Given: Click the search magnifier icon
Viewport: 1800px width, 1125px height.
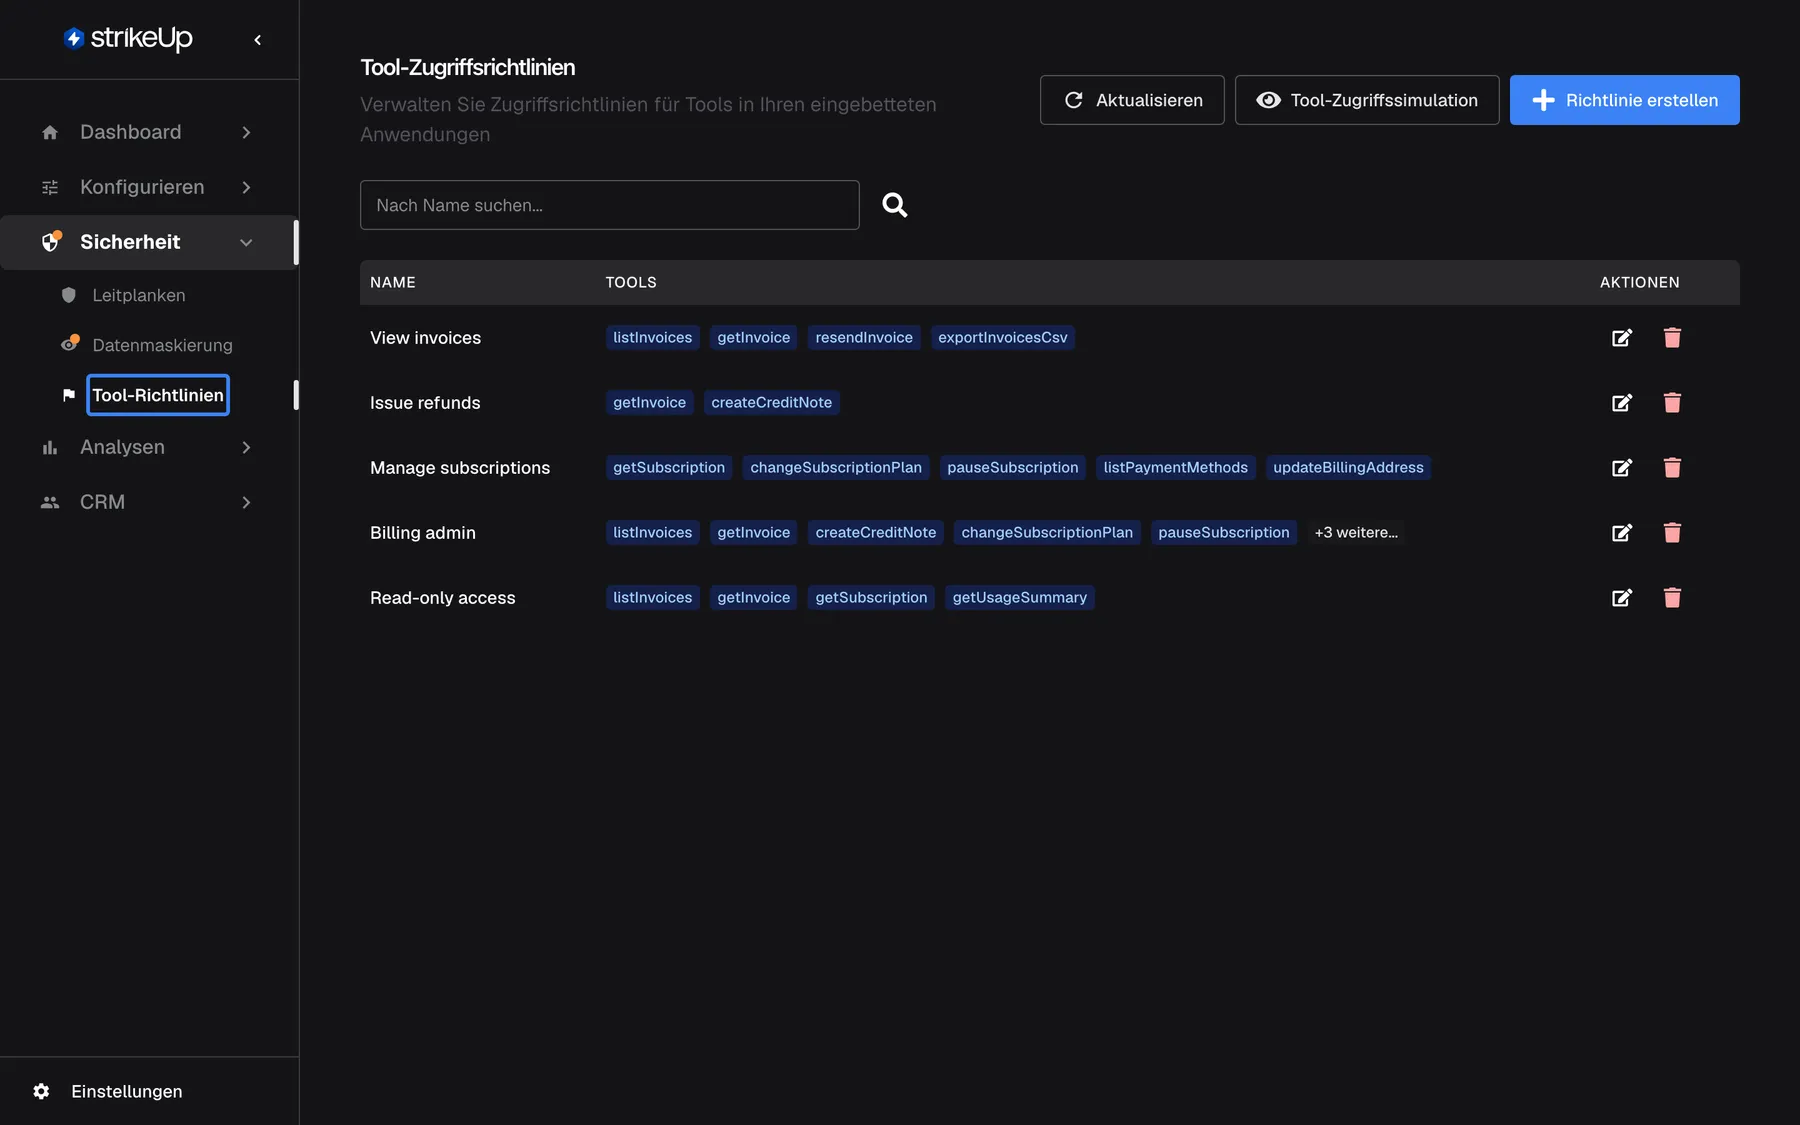Looking at the screenshot, I should pos(895,205).
